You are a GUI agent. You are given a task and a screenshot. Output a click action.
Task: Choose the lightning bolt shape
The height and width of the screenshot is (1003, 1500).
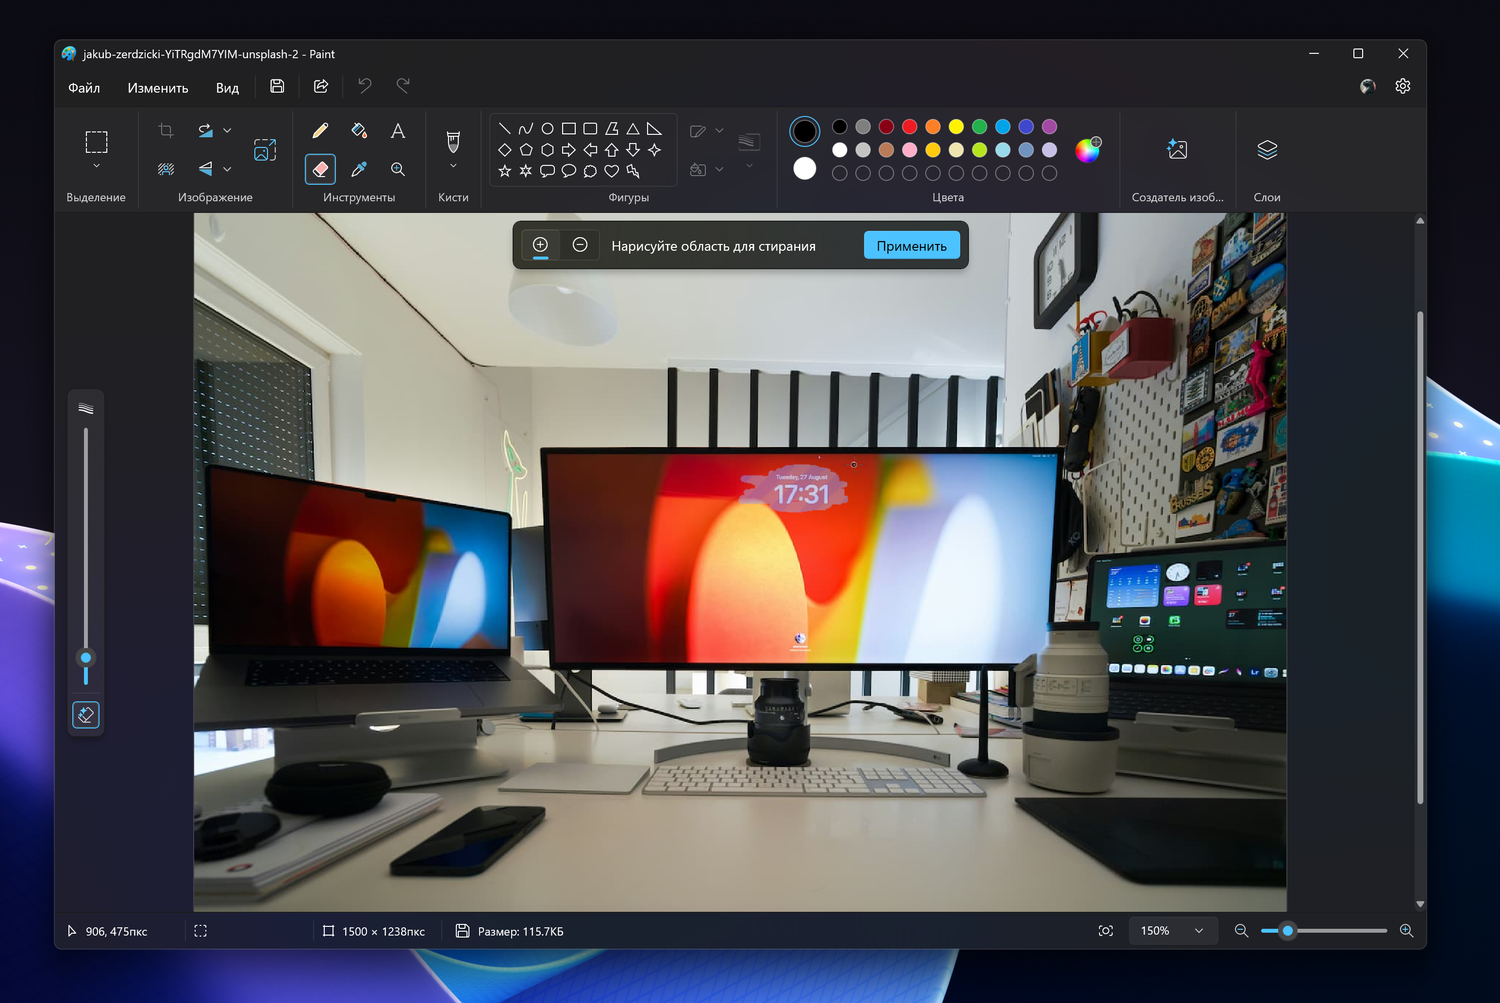633,171
